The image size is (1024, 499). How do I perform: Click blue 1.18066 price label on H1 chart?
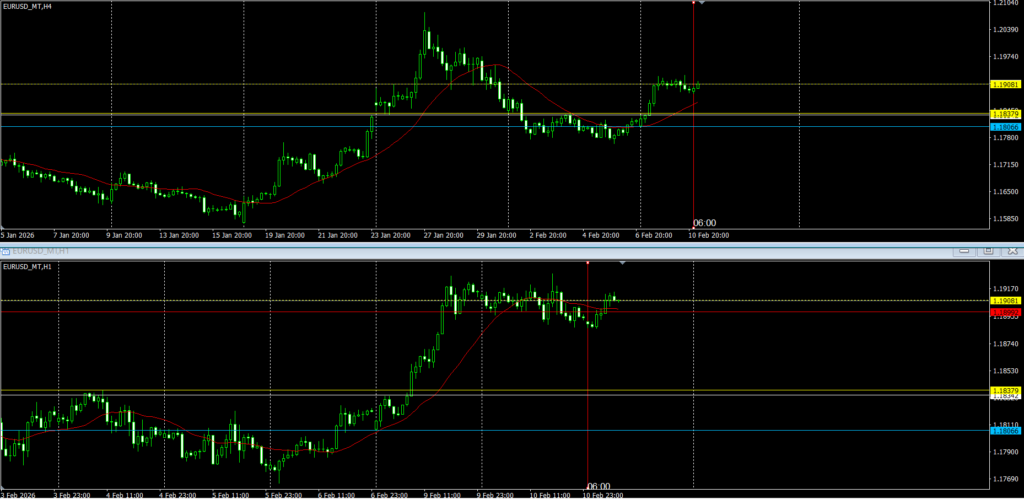coord(1005,430)
